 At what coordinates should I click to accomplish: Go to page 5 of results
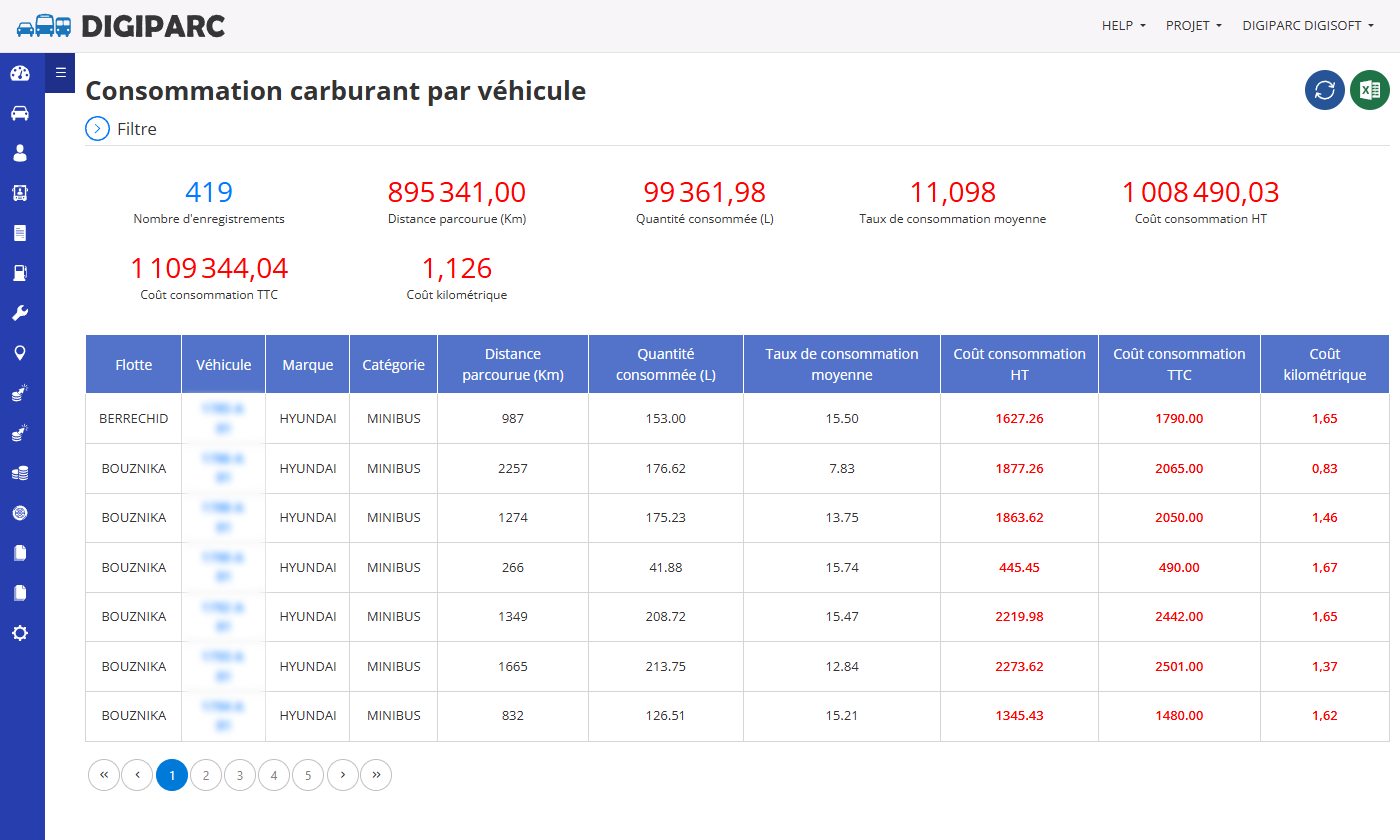click(308, 775)
